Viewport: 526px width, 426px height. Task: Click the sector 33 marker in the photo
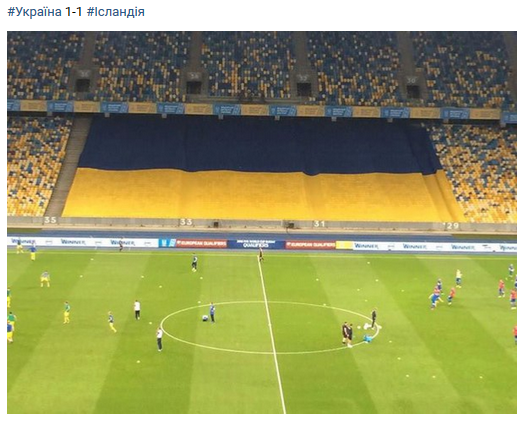[186, 222]
